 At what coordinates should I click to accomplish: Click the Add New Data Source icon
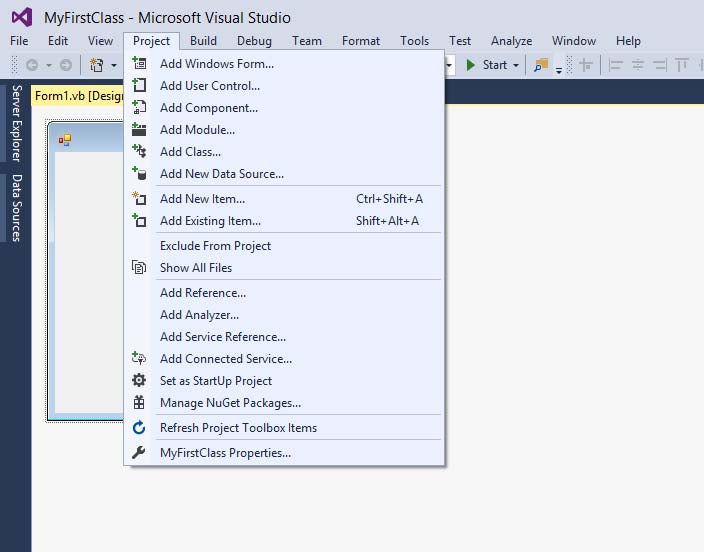pyautogui.click(x=140, y=174)
